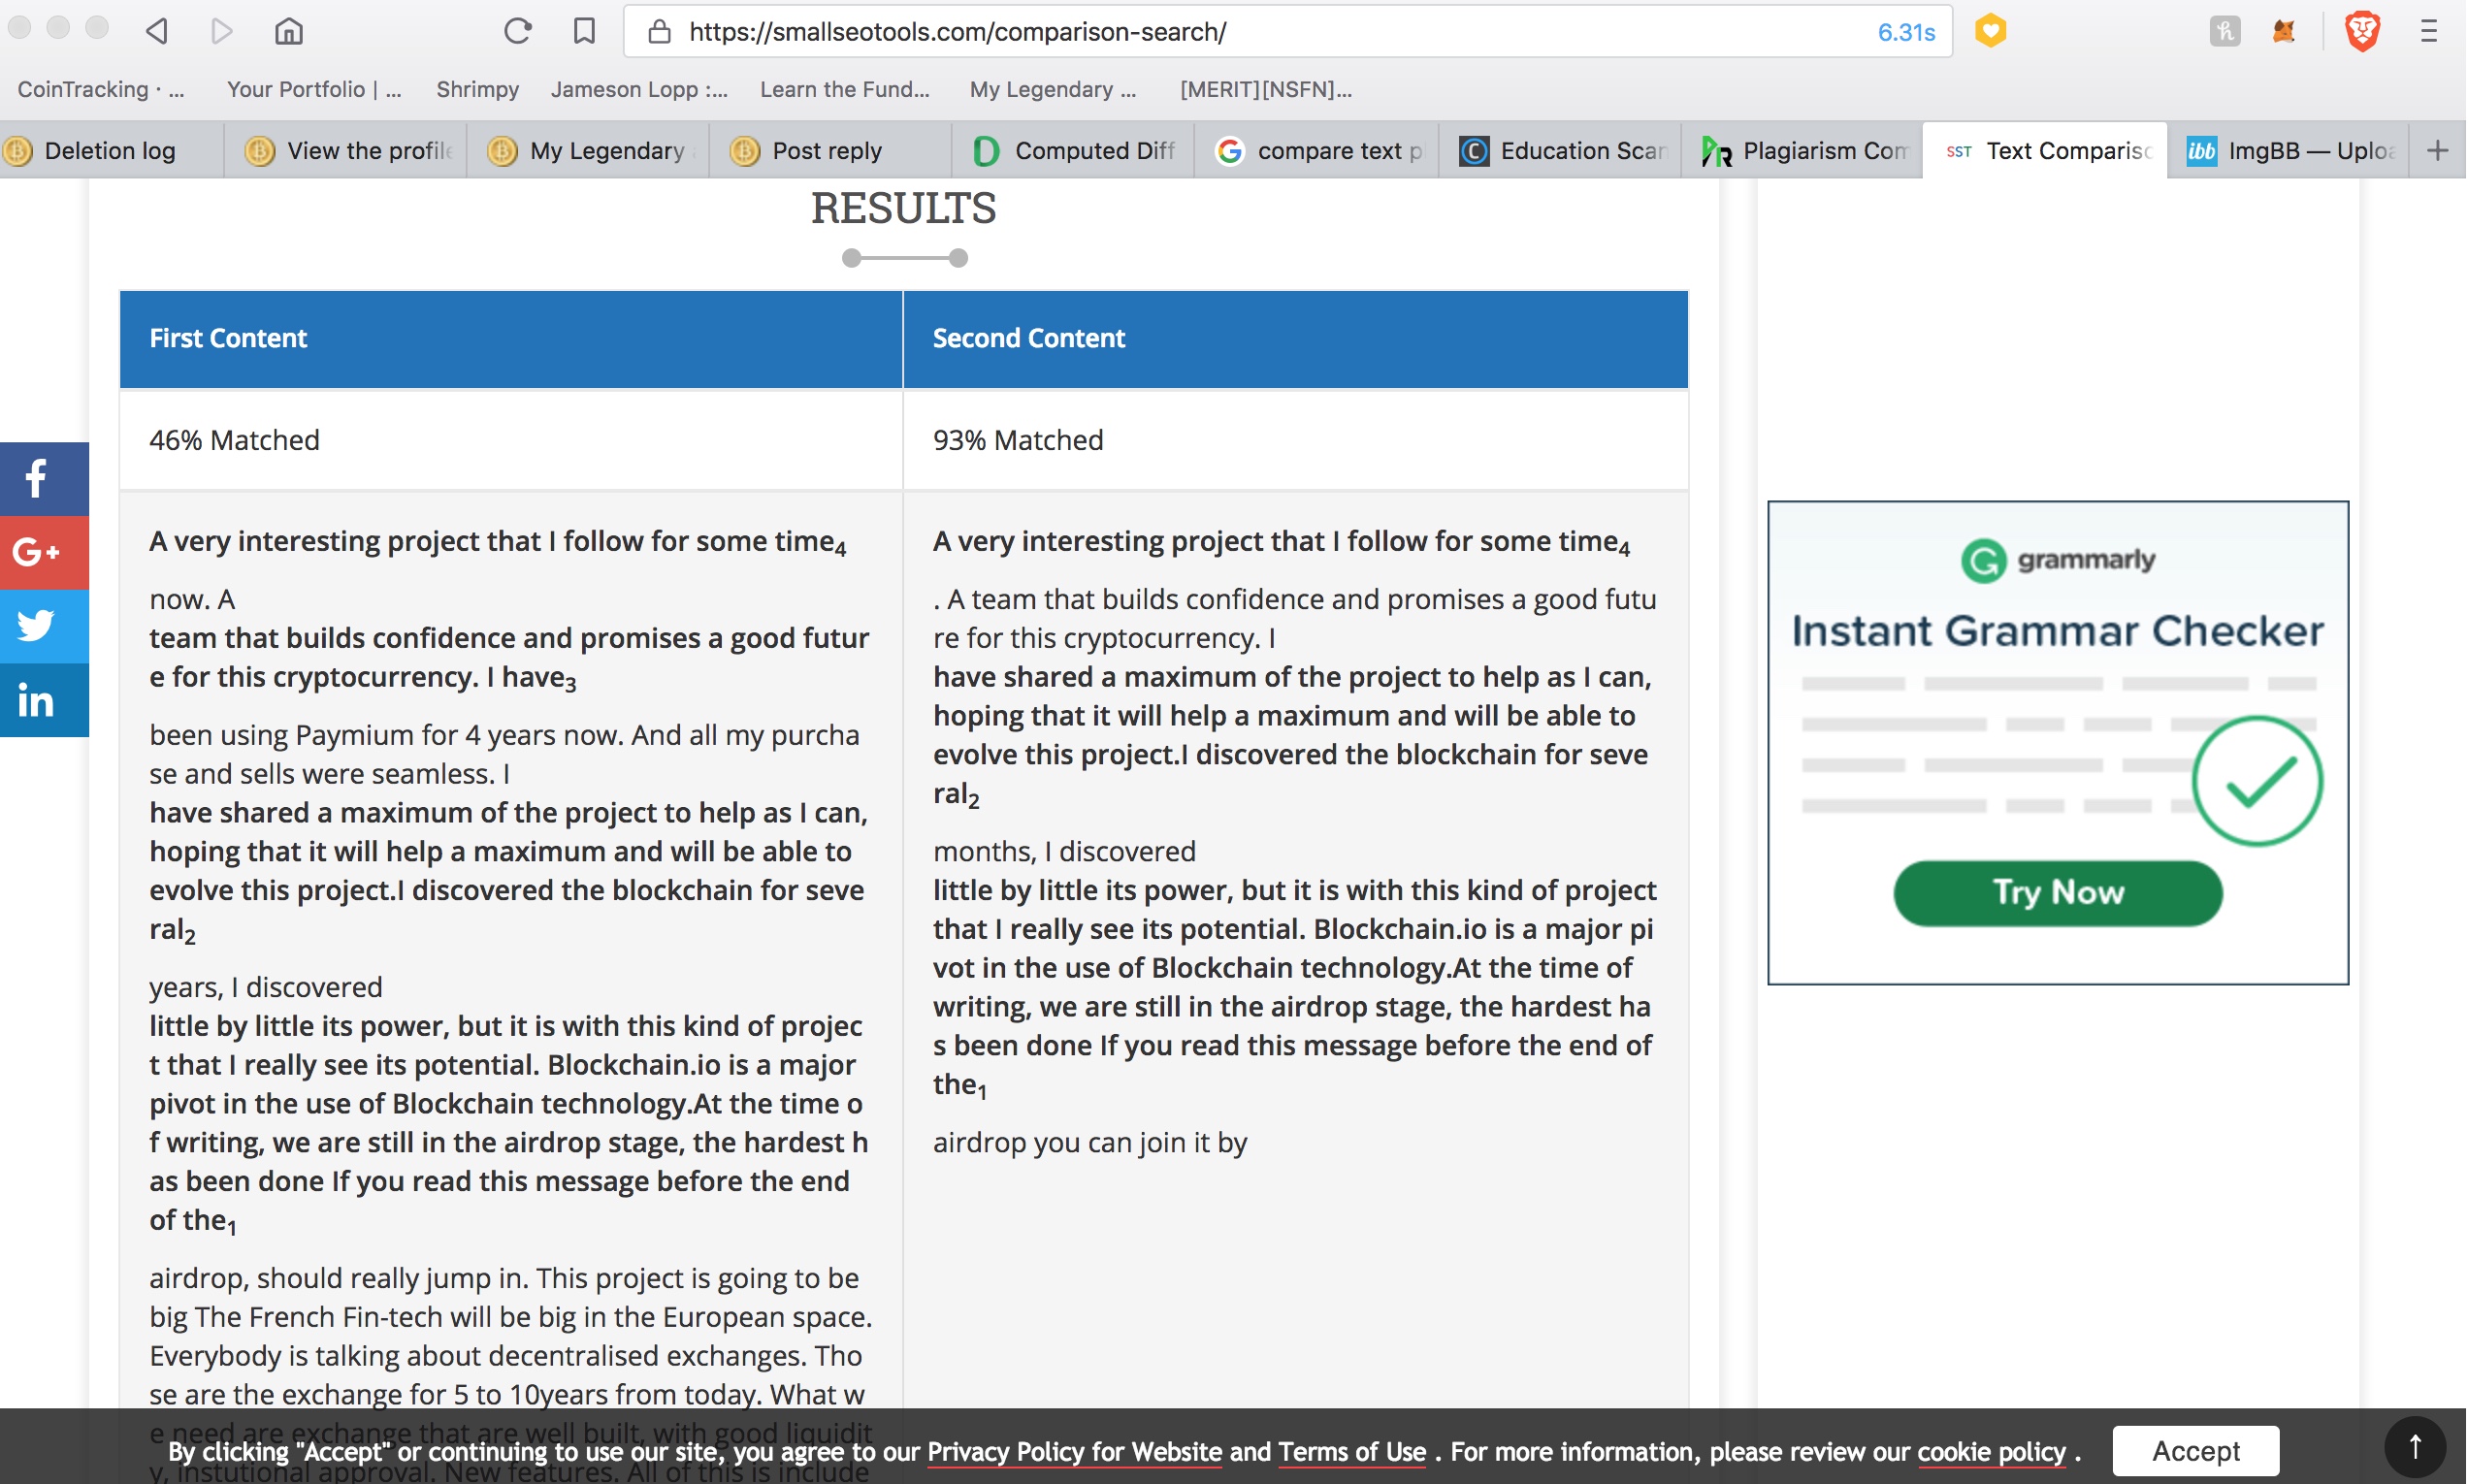Switch to the Plagiarism Com tab
2468x1484 pixels.
click(x=1803, y=150)
